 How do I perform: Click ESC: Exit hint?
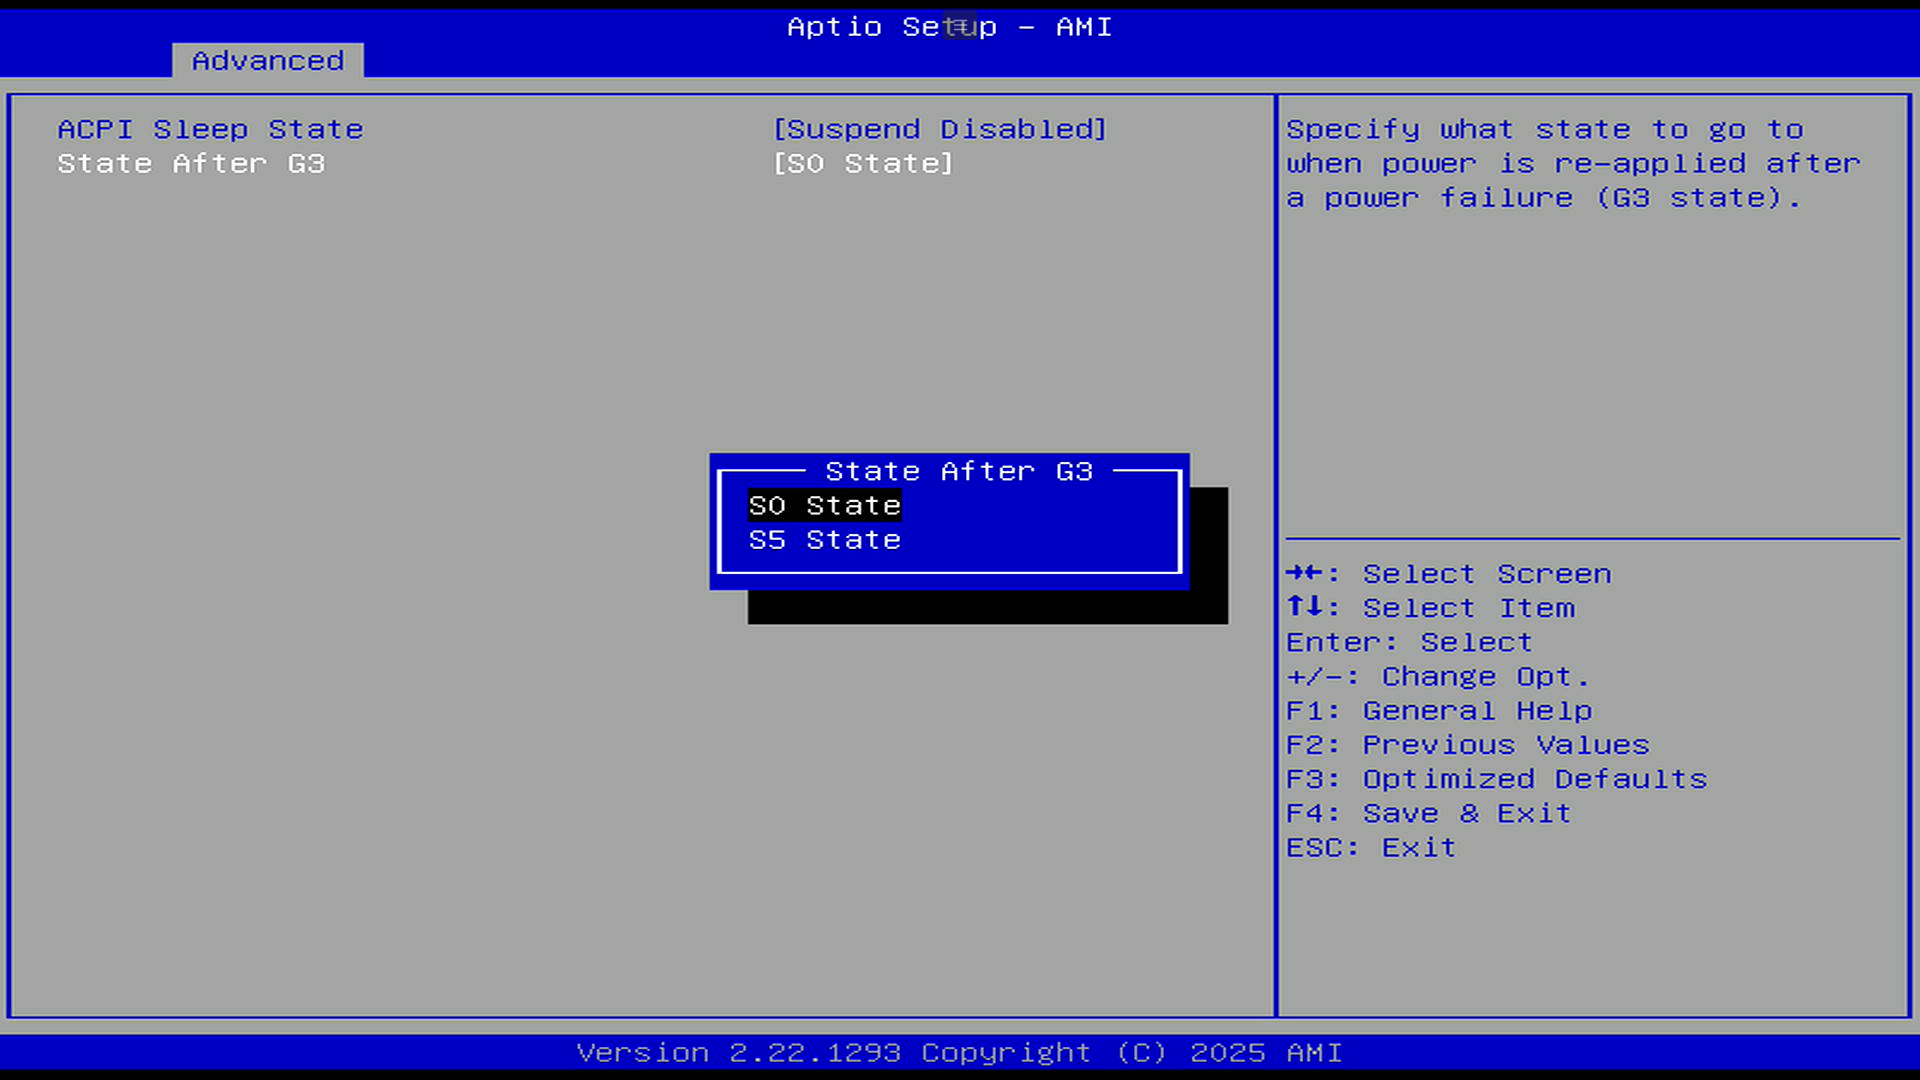(x=1370, y=848)
